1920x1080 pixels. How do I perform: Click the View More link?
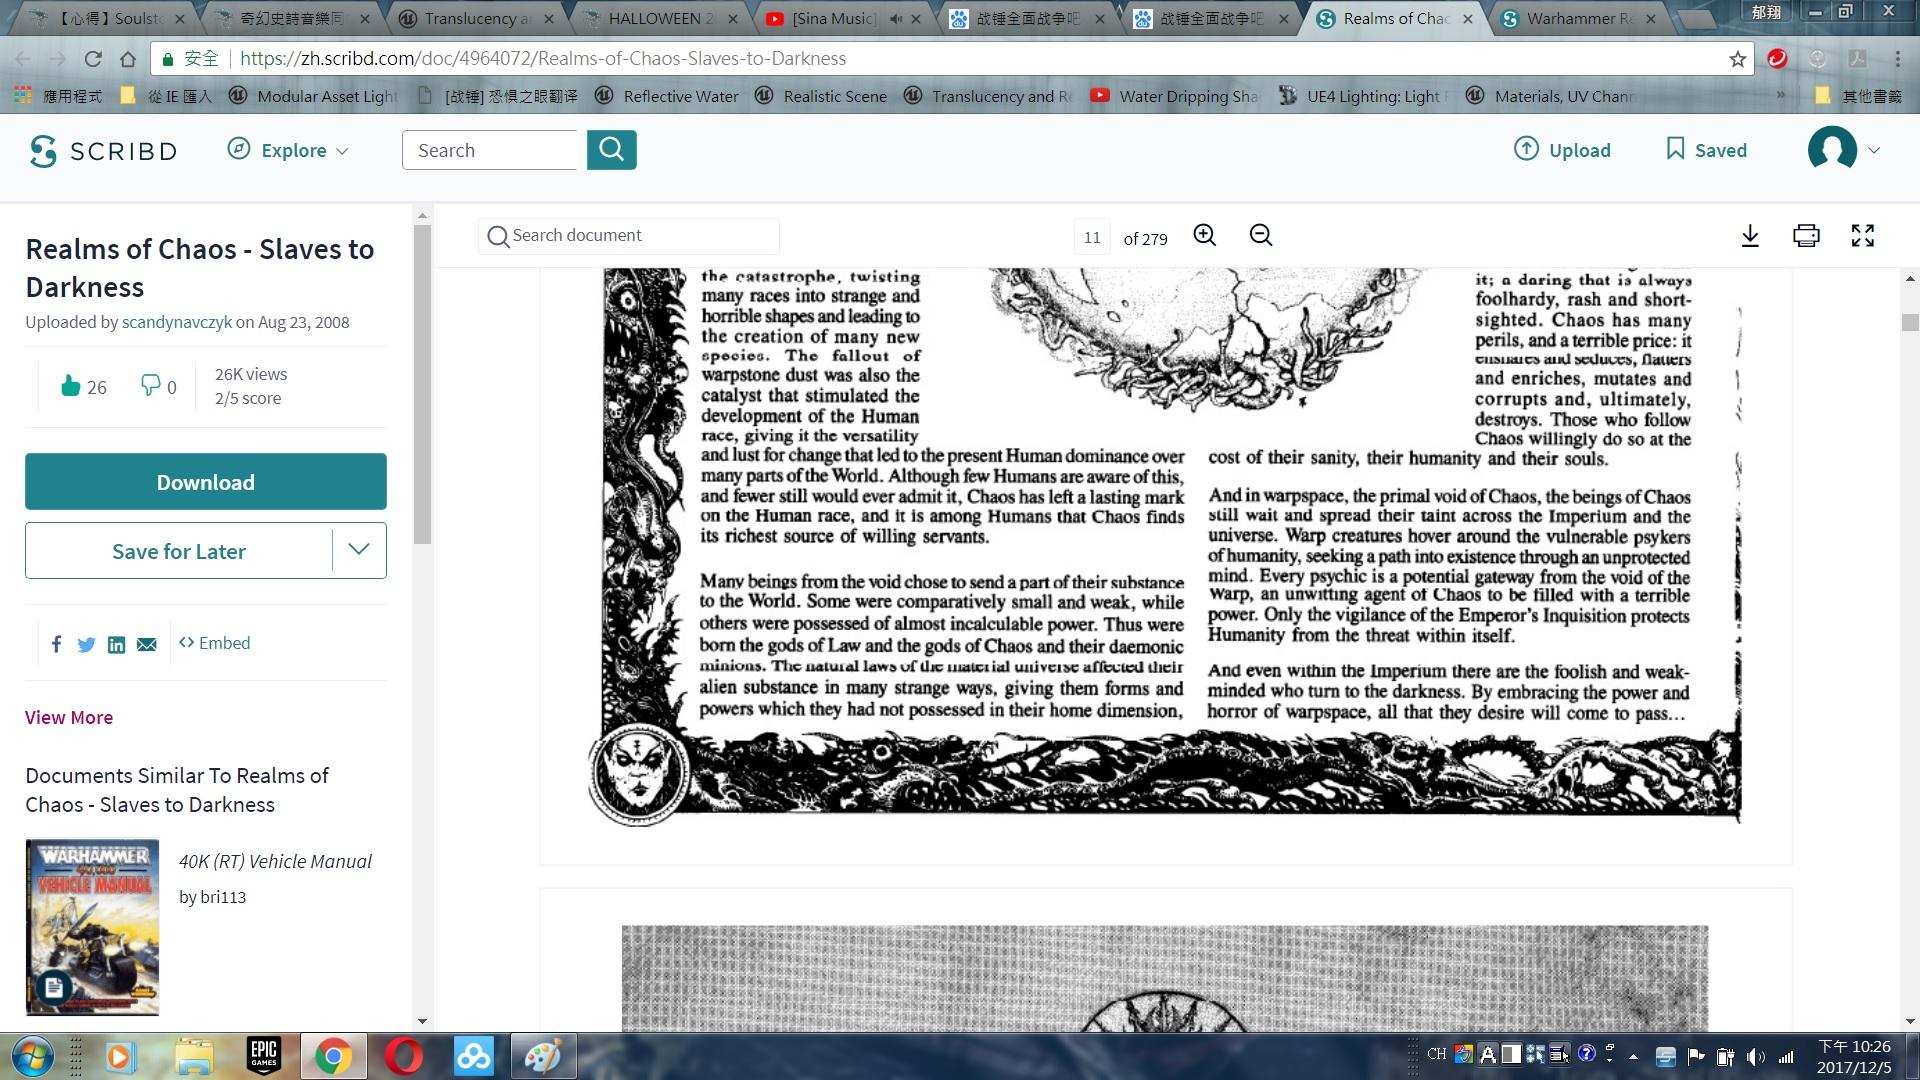[x=69, y=717]
